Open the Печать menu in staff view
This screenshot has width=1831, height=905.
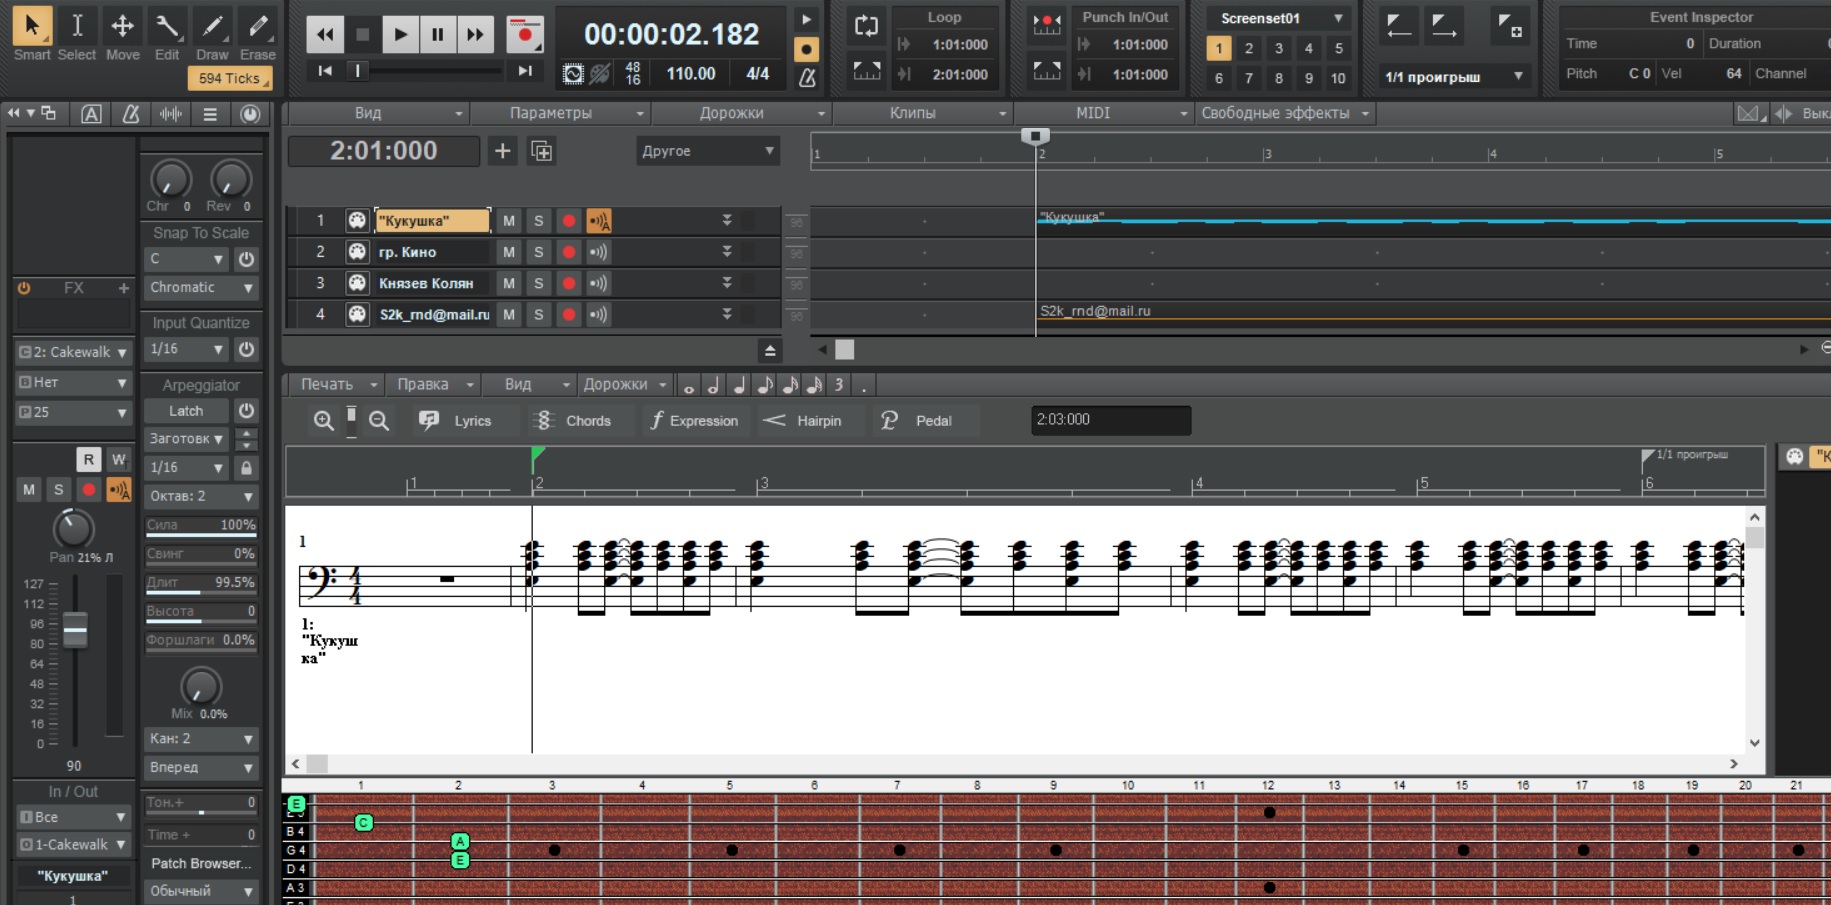pyautogui.click(x=337, y=384)
